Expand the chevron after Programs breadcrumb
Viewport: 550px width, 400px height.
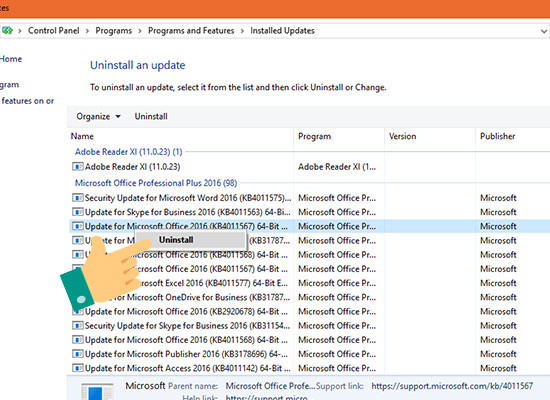pyautogui.click(x=140, y=31)
